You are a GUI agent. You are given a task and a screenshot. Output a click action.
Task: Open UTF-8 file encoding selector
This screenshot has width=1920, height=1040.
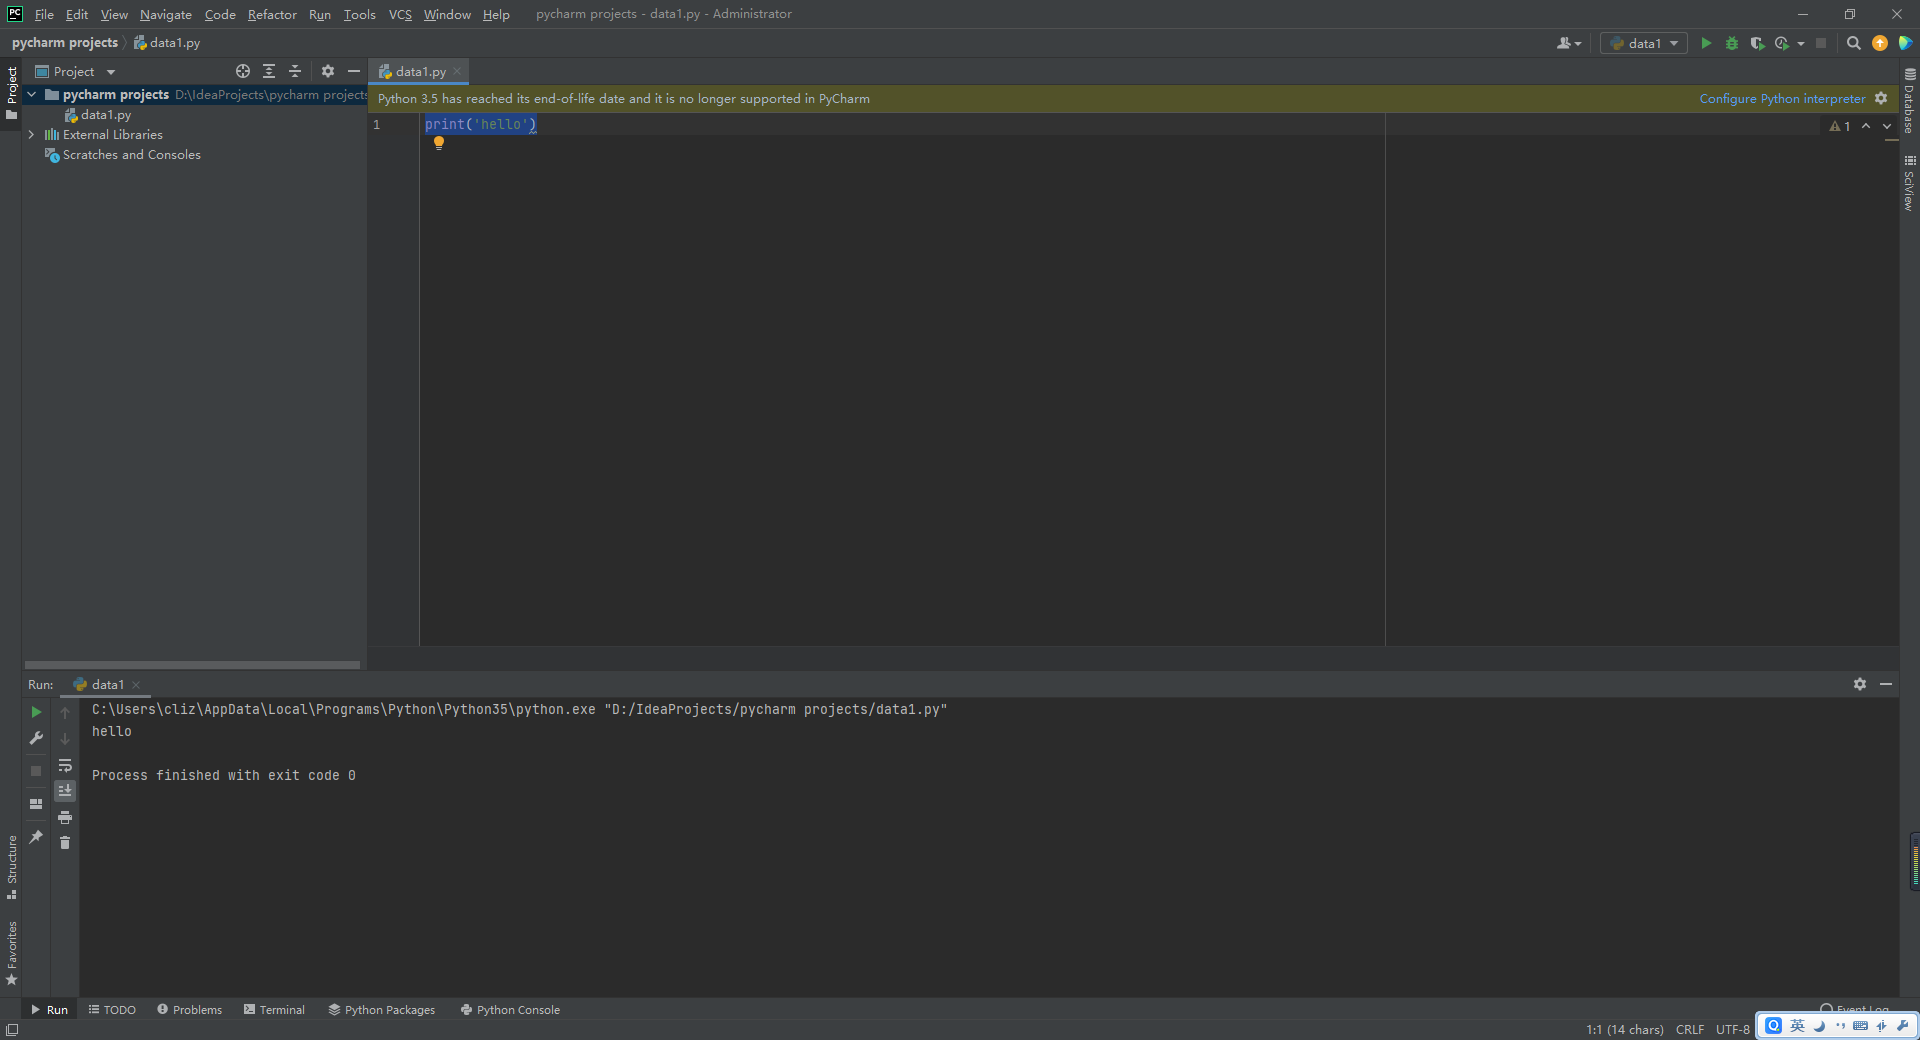[1733, 1029]
